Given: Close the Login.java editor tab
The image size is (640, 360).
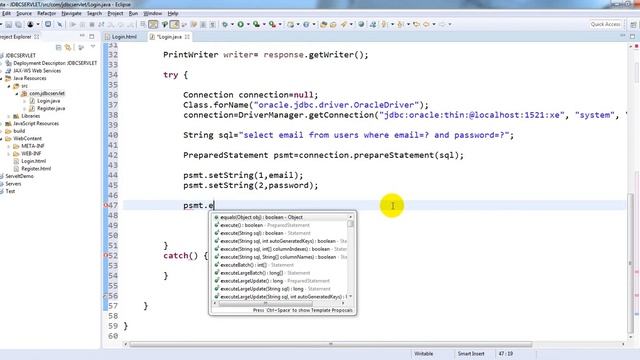Looking at the screenshot, I should [x=187, y=37].
